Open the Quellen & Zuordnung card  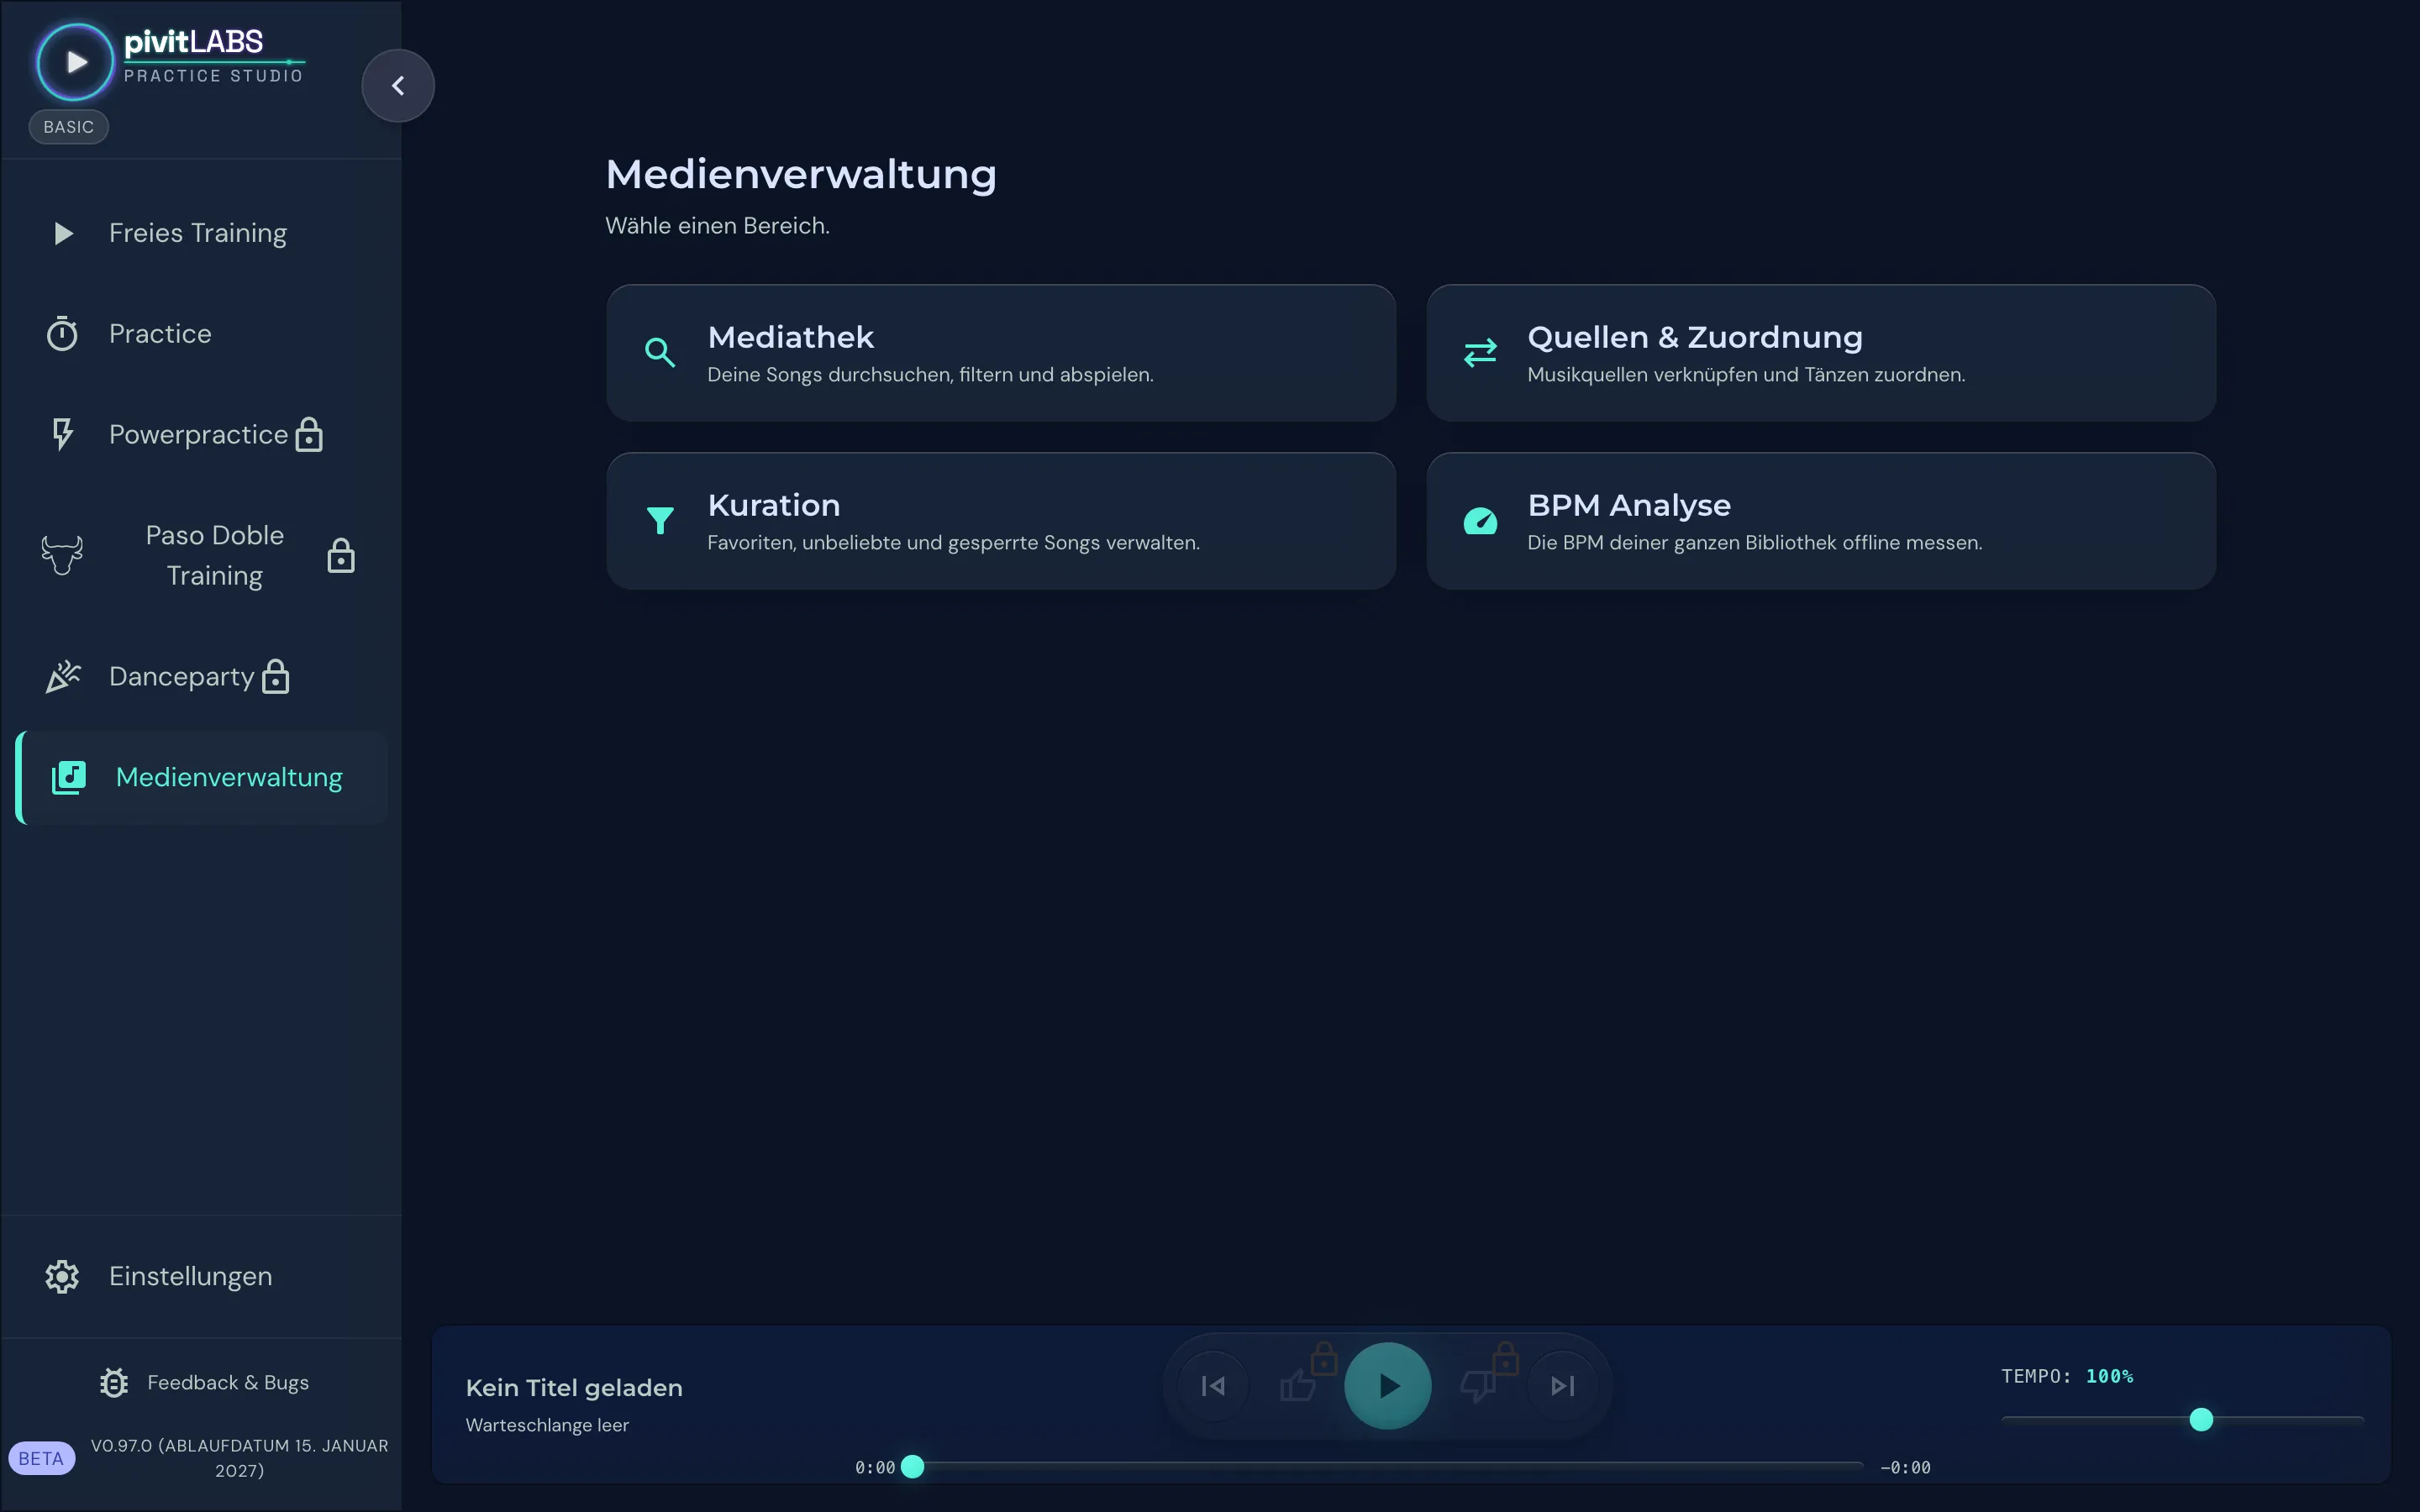tap(1821, 353)
